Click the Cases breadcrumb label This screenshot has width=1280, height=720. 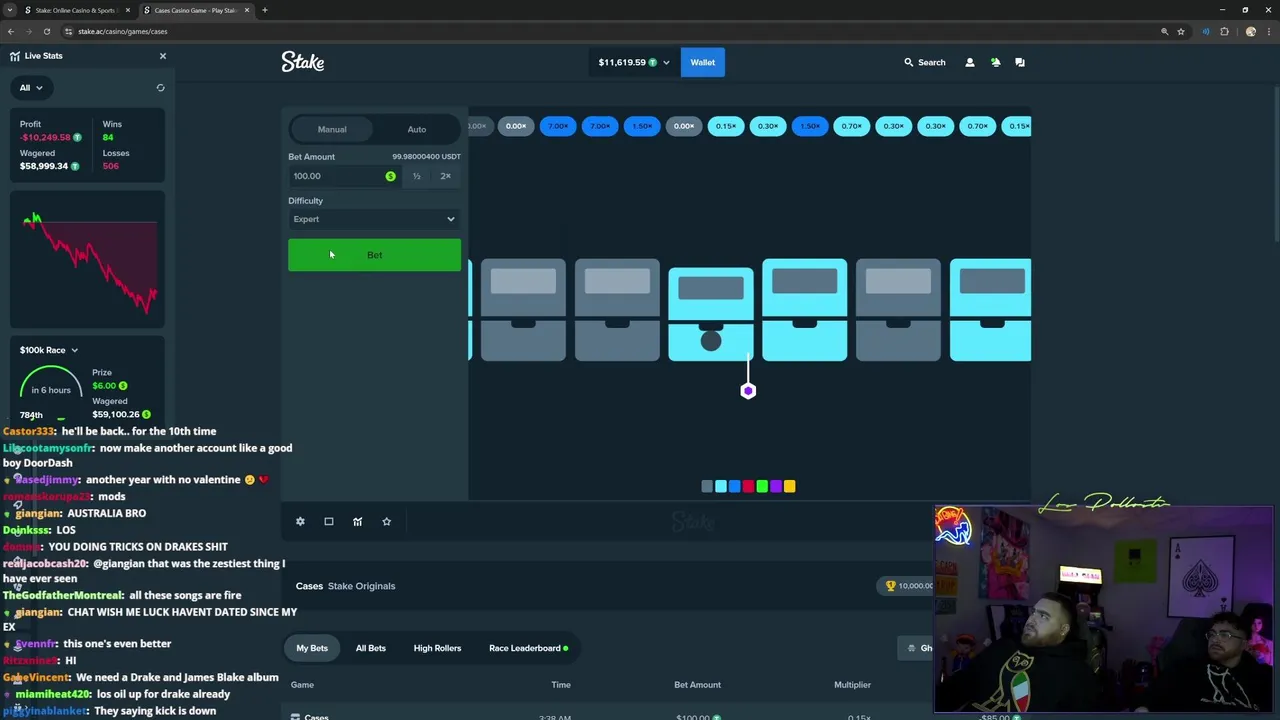point(309,586)
